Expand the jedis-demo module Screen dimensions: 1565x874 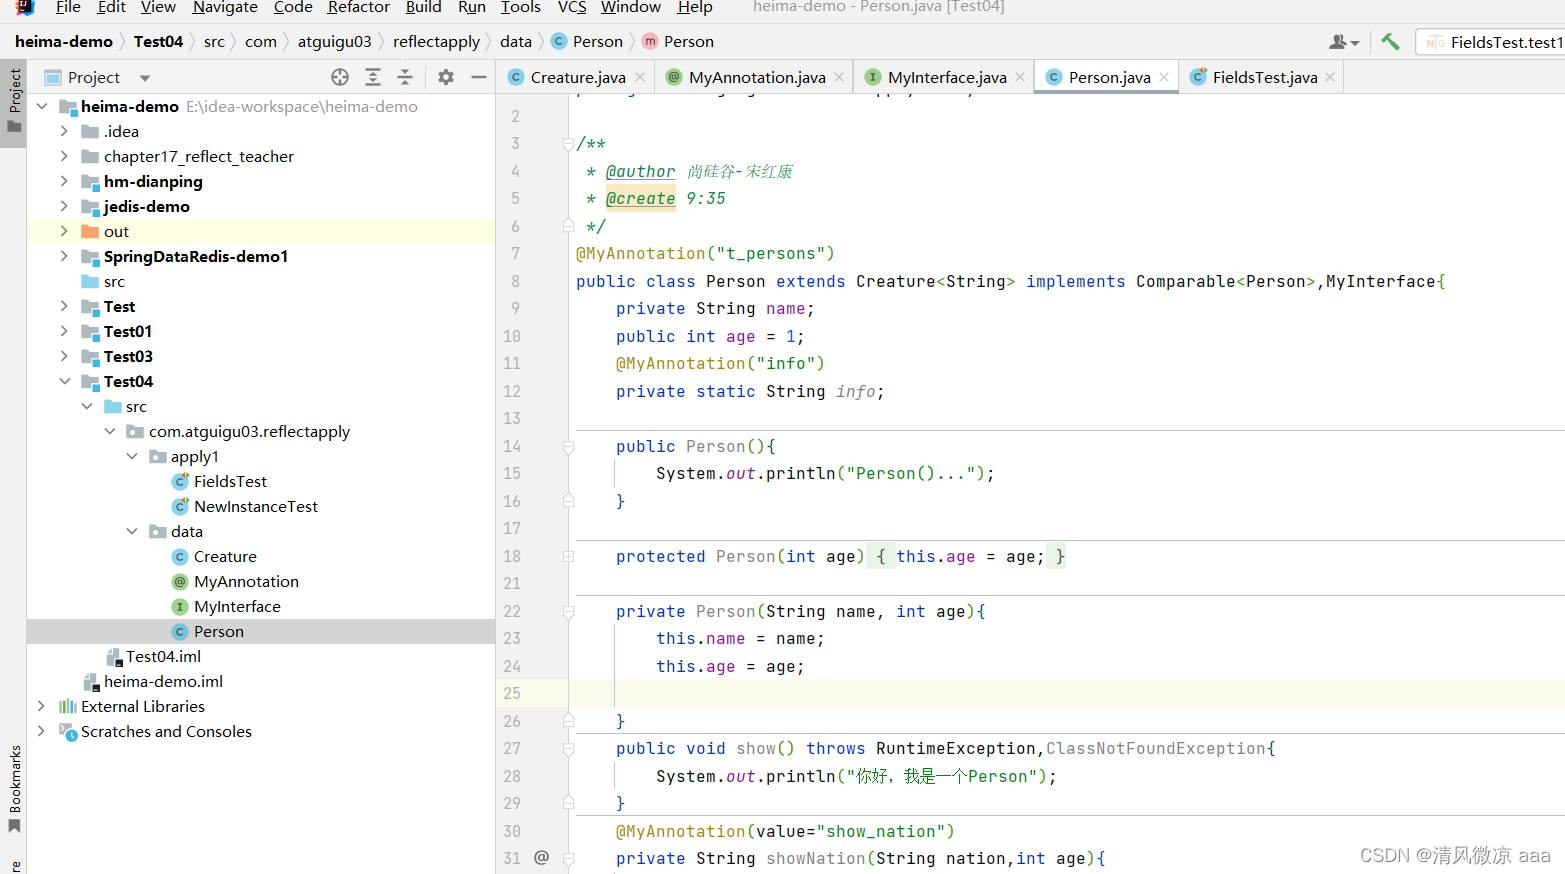pos(64,206)
